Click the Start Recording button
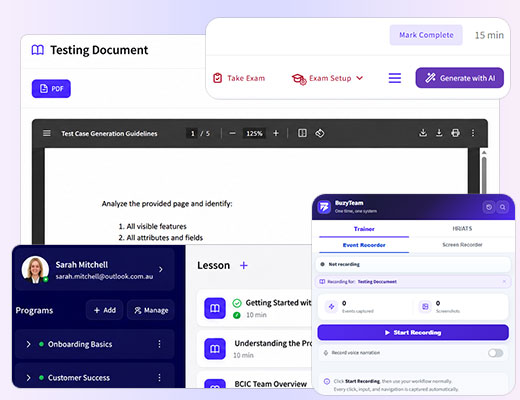The height and width of the screenshot is (400, 520). 413,332
